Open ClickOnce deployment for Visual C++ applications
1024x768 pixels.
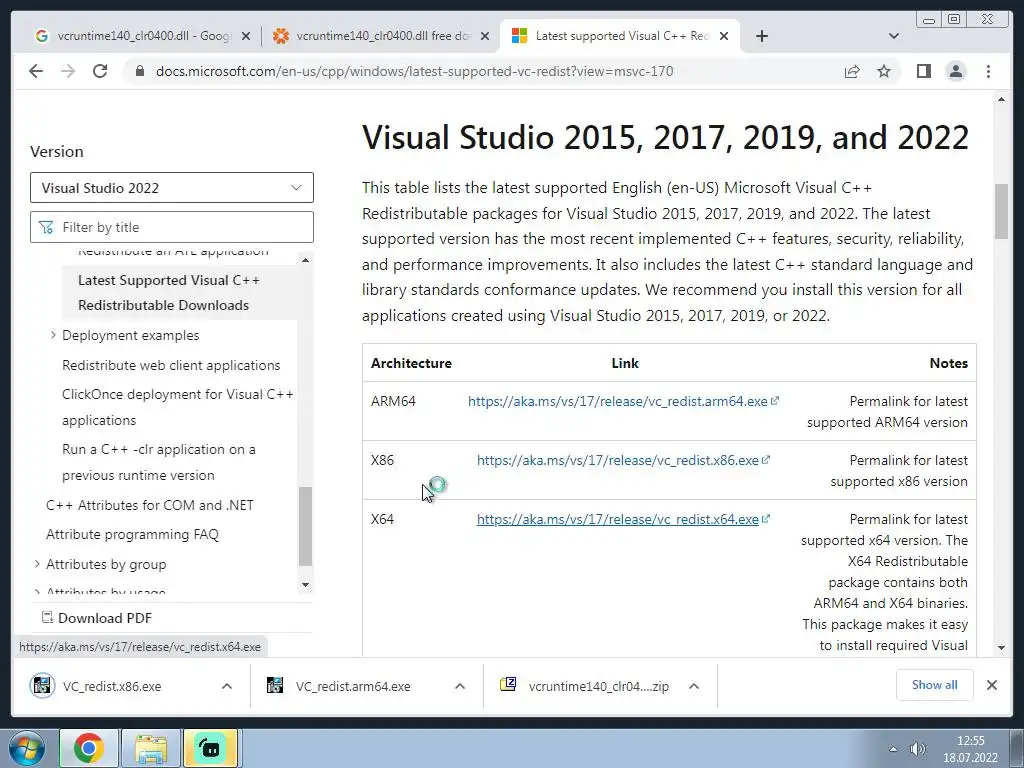178,407
